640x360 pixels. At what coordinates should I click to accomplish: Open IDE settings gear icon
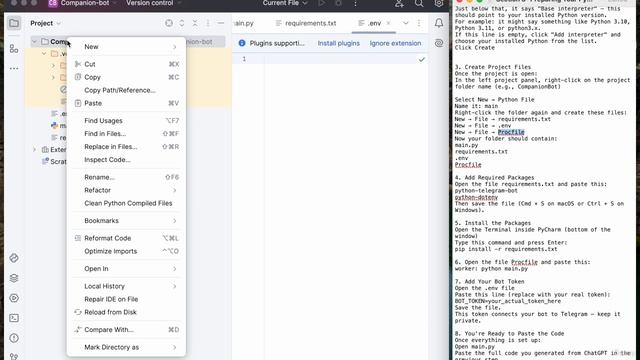tap(439, 4)
